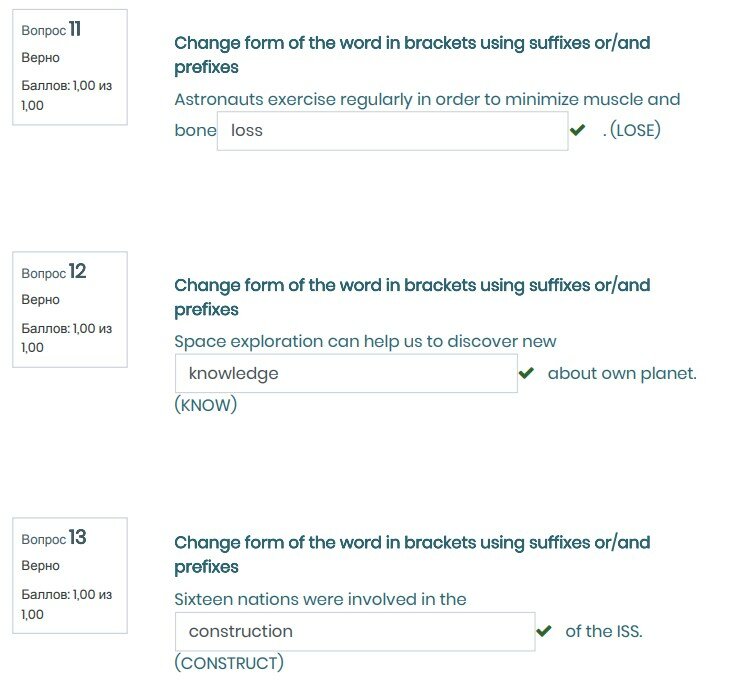Click the score text in question 11 box
Screen dimensions: 732x681
[66, 95]
